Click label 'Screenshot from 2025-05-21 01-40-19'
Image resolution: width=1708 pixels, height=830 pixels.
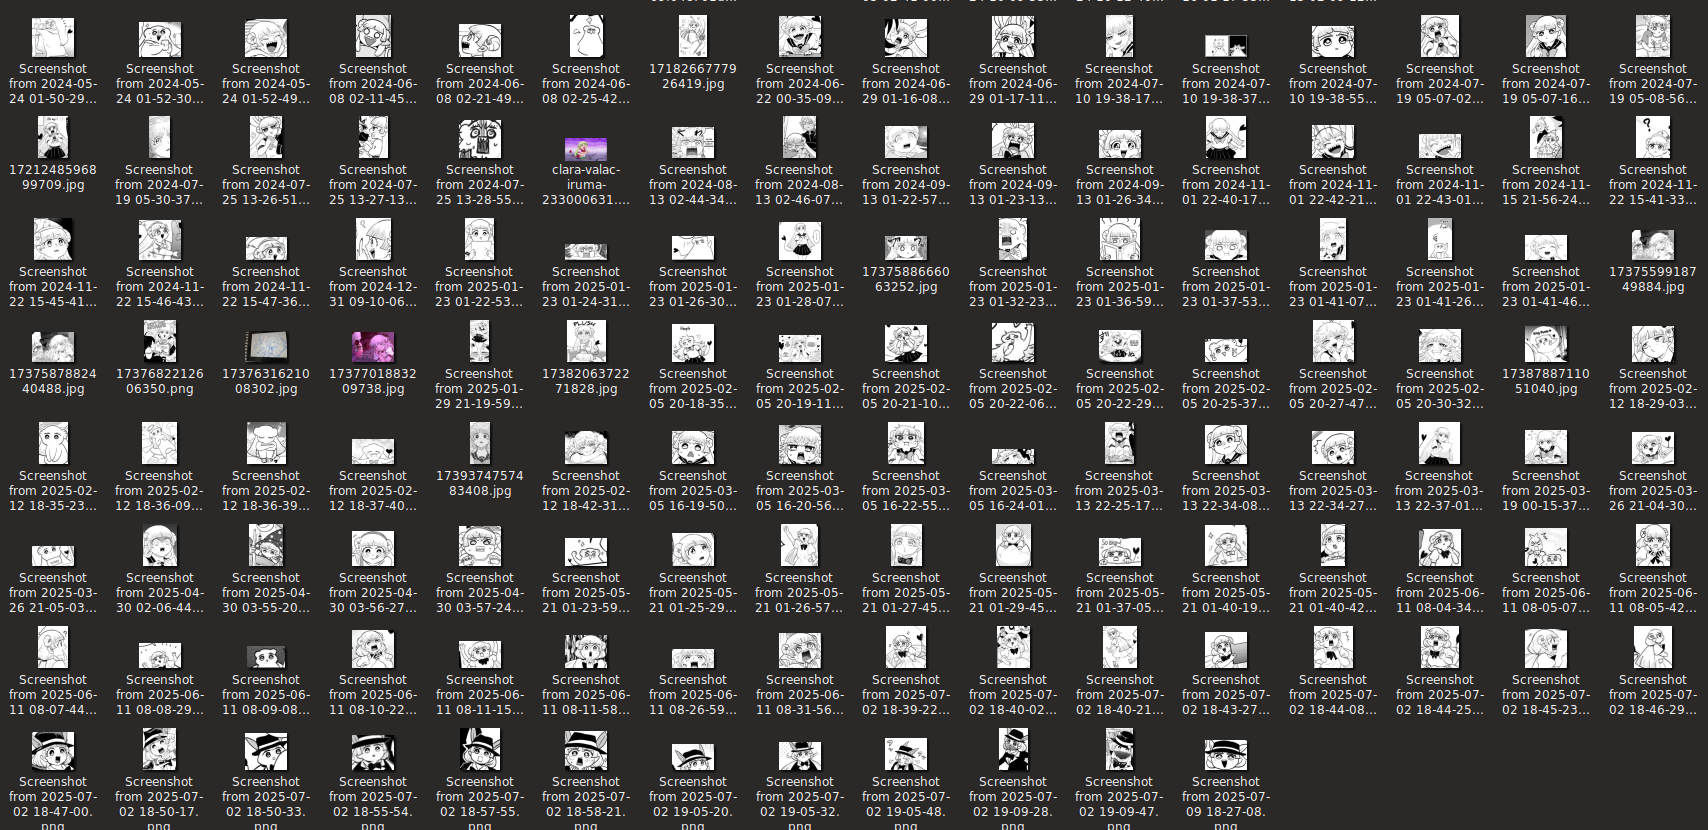click(x=1226, y=593)
